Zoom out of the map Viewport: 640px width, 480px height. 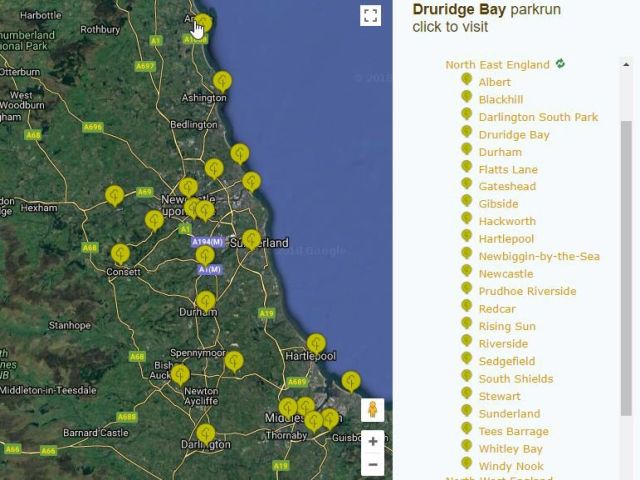pyautogui.click(x=373, y=464)
